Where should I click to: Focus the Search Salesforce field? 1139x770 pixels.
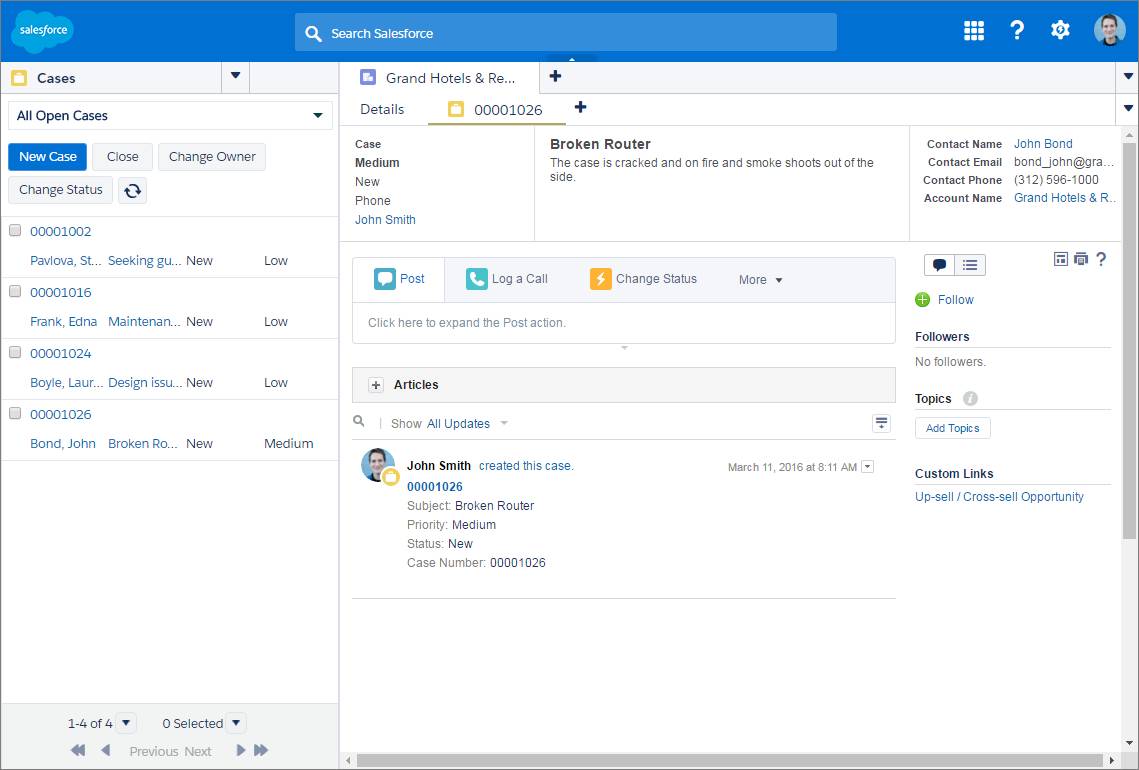tap(565, 33)
